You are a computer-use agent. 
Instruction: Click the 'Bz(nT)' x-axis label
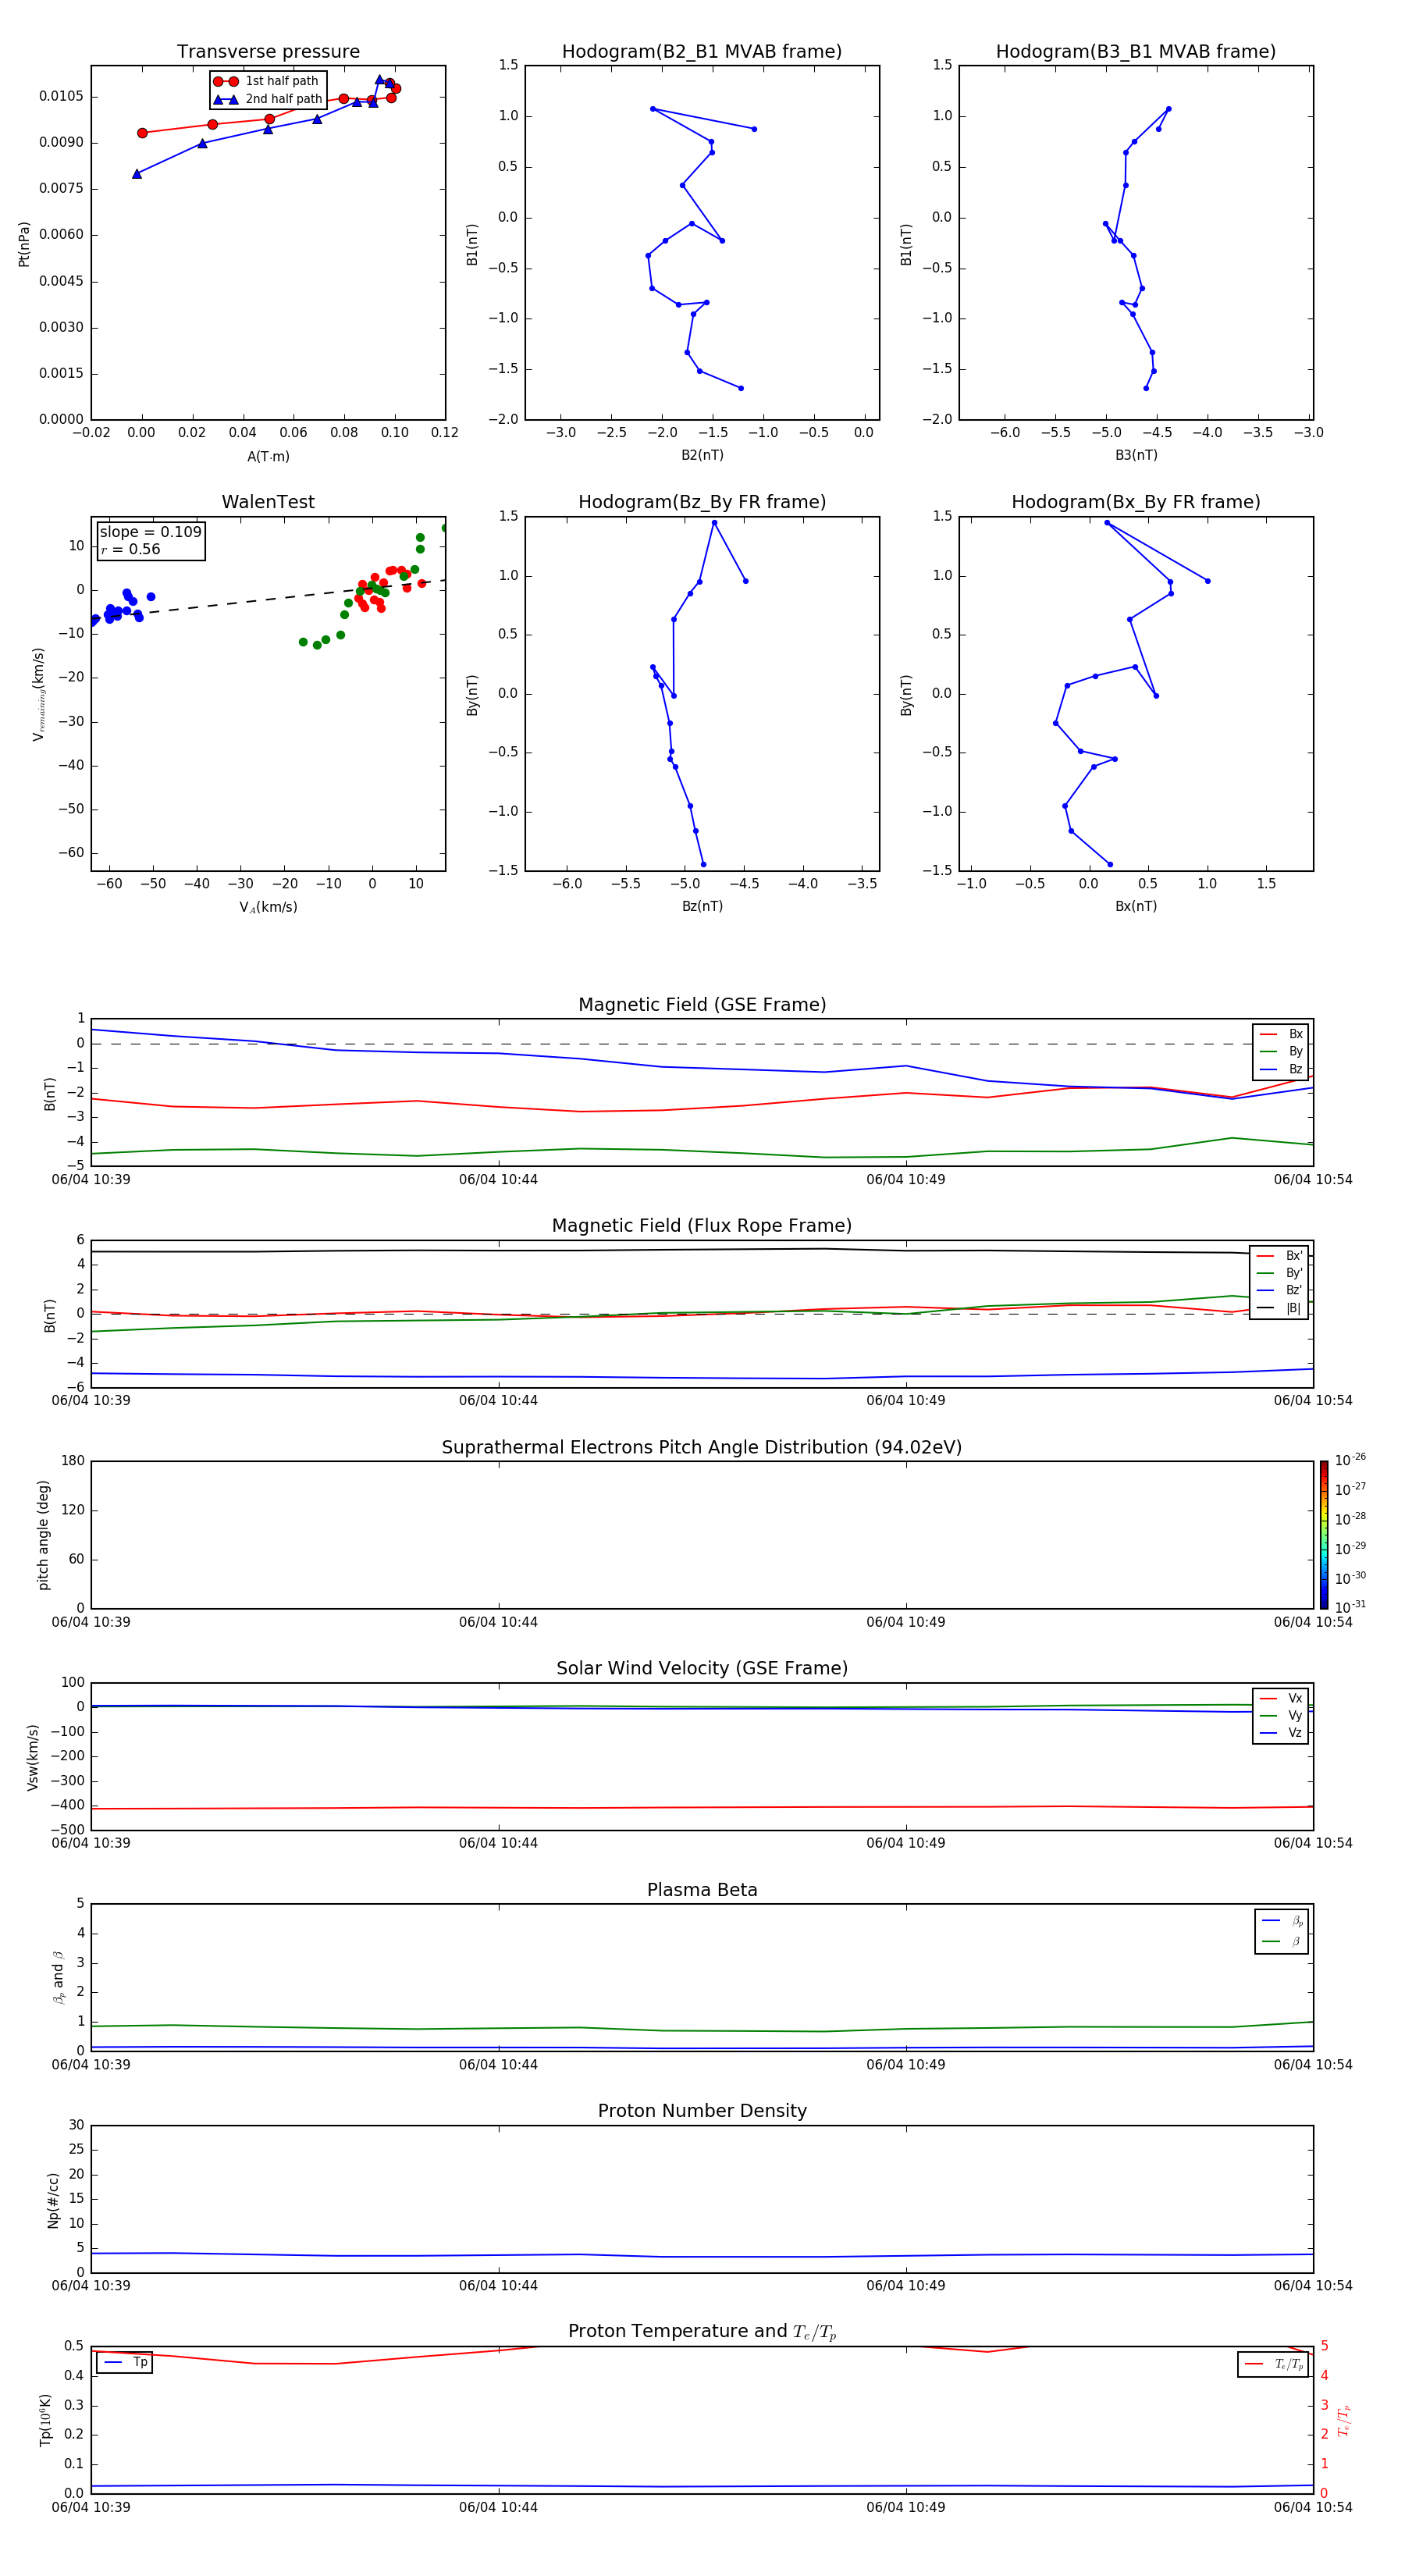702,906
